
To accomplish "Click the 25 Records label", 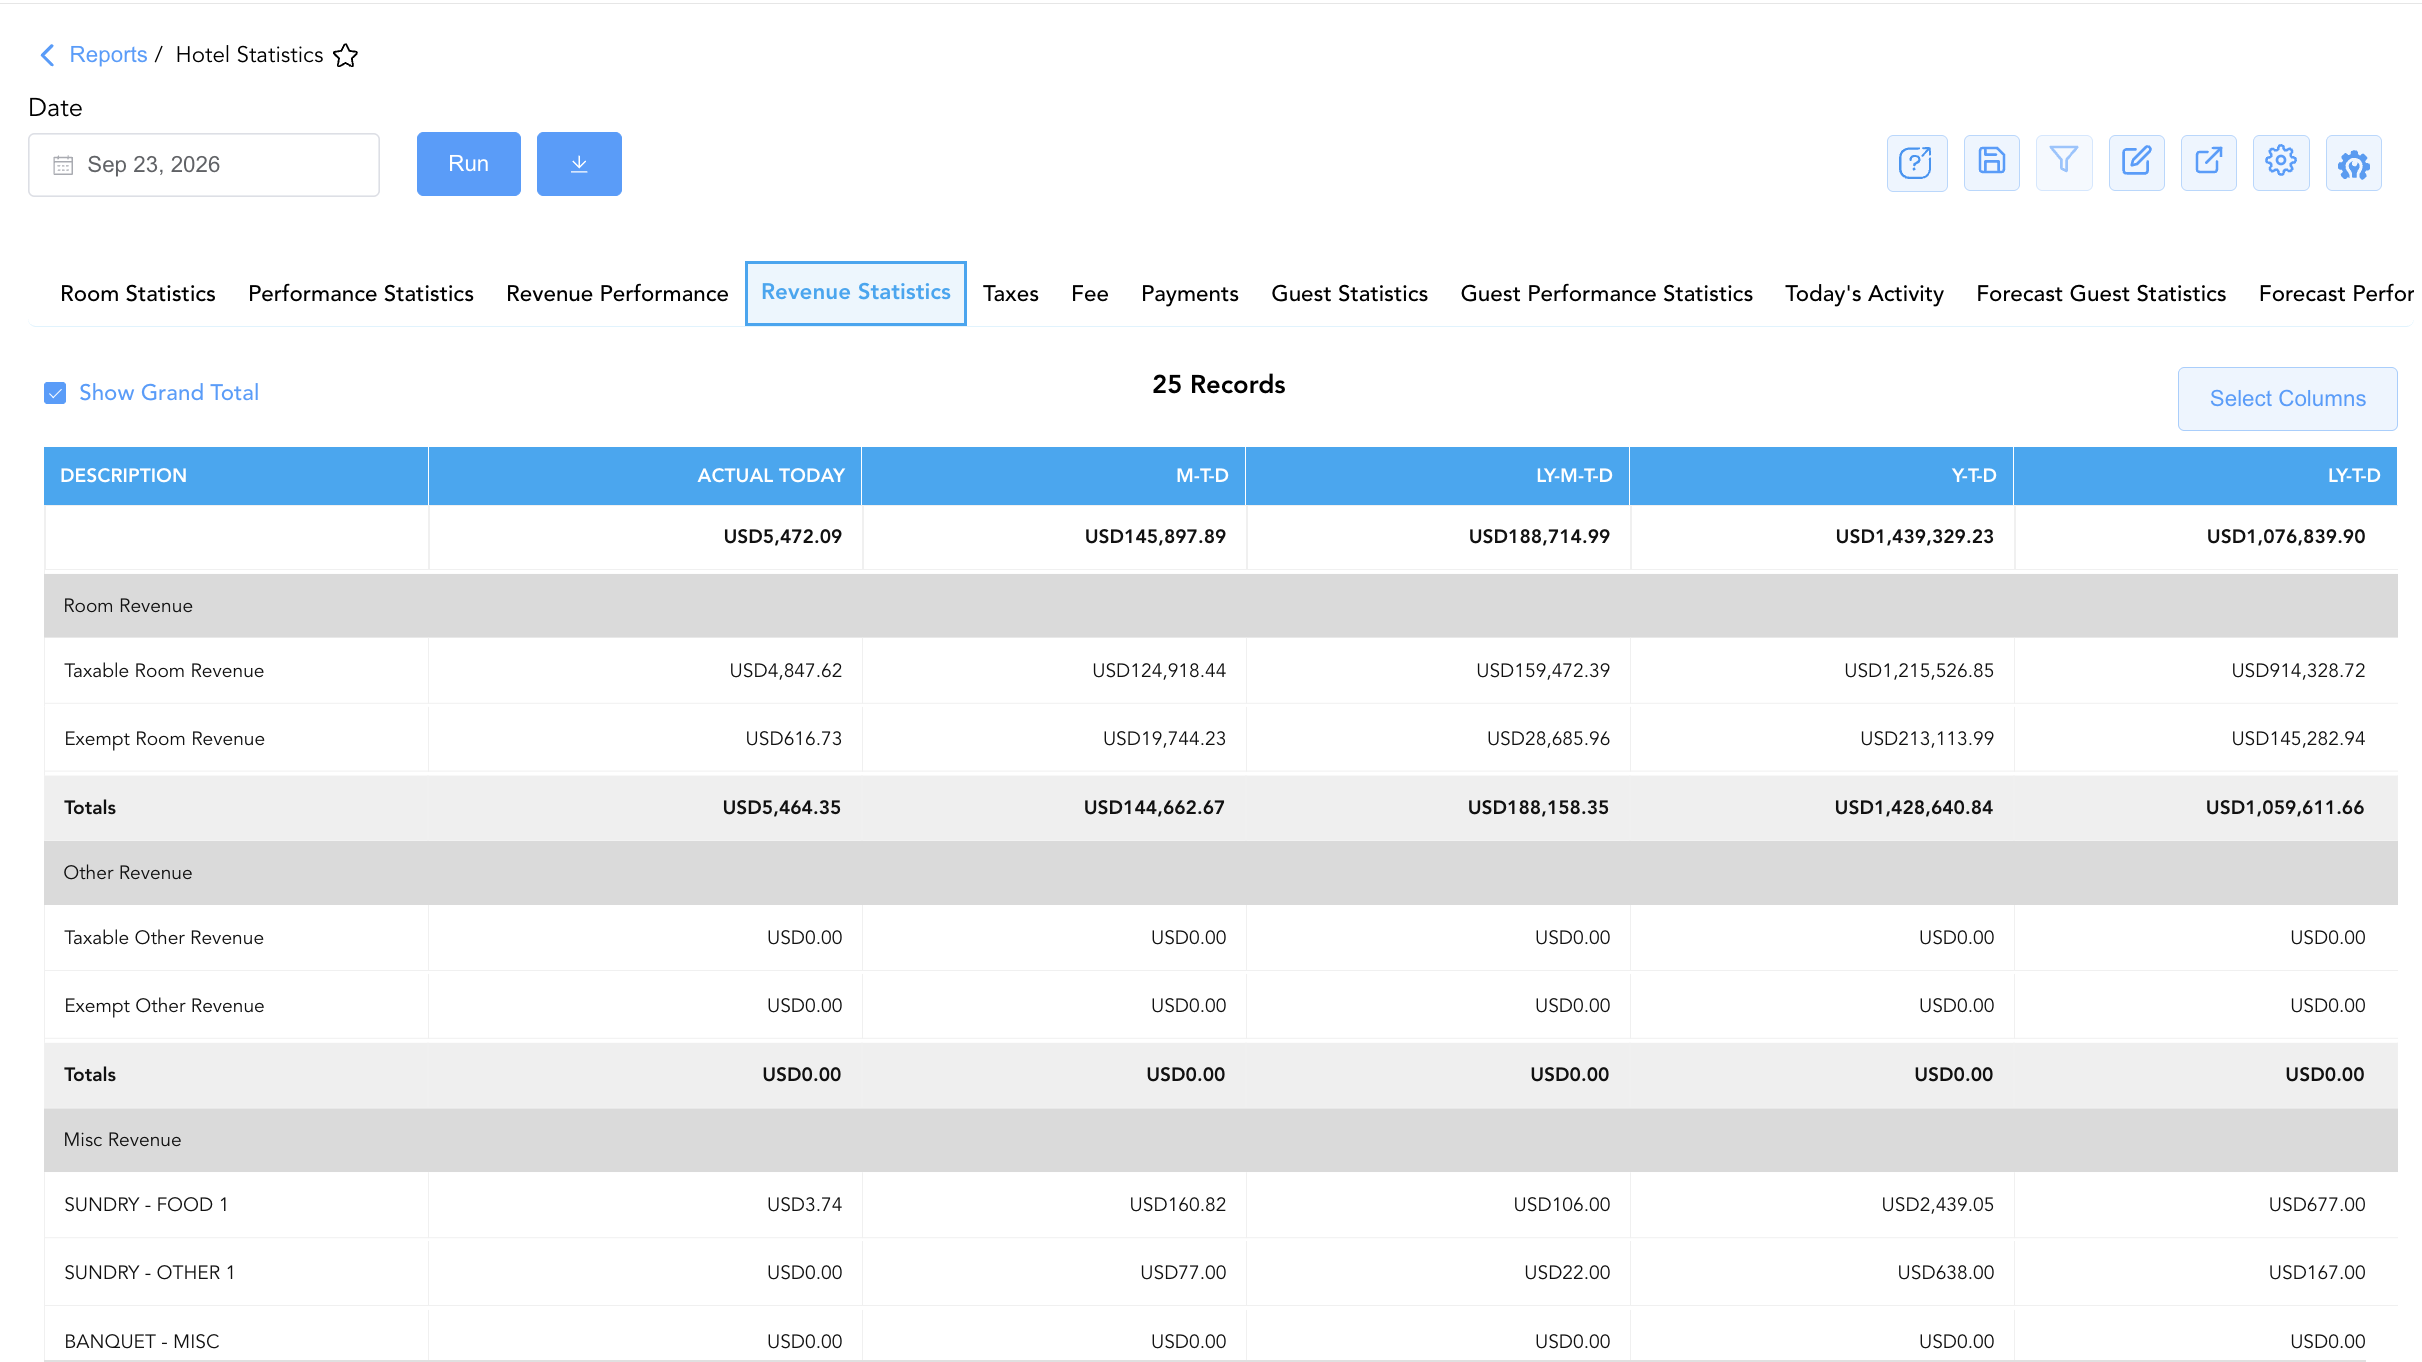I will click(1218, 385).
